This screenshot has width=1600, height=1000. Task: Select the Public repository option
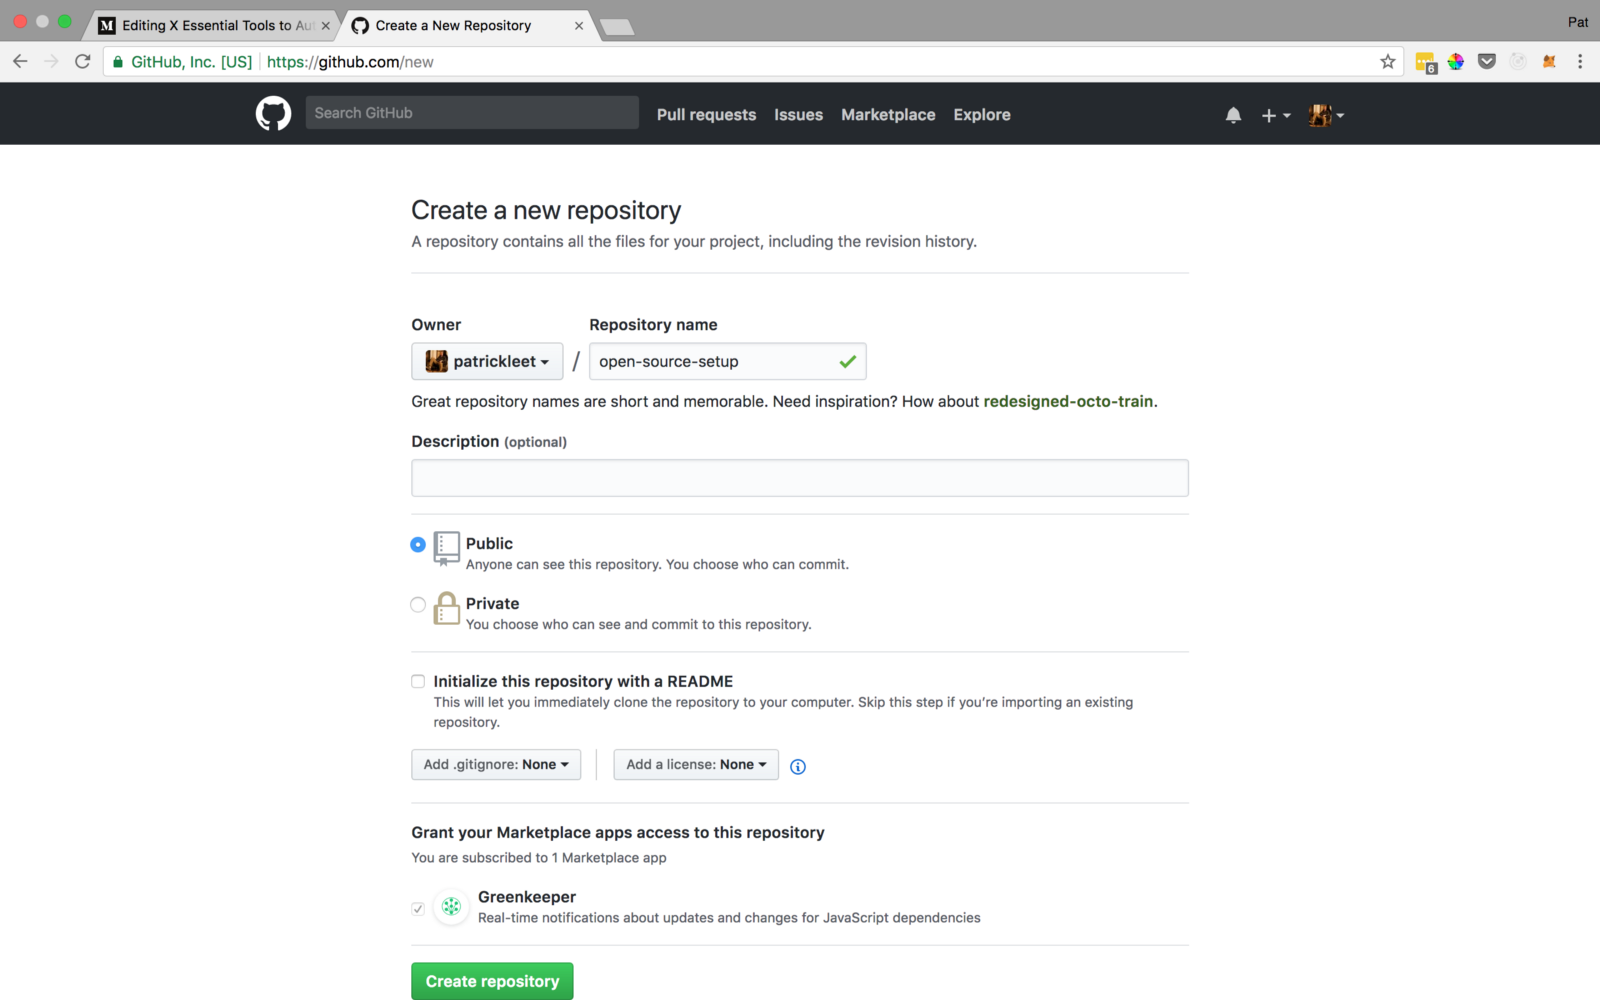418,545
